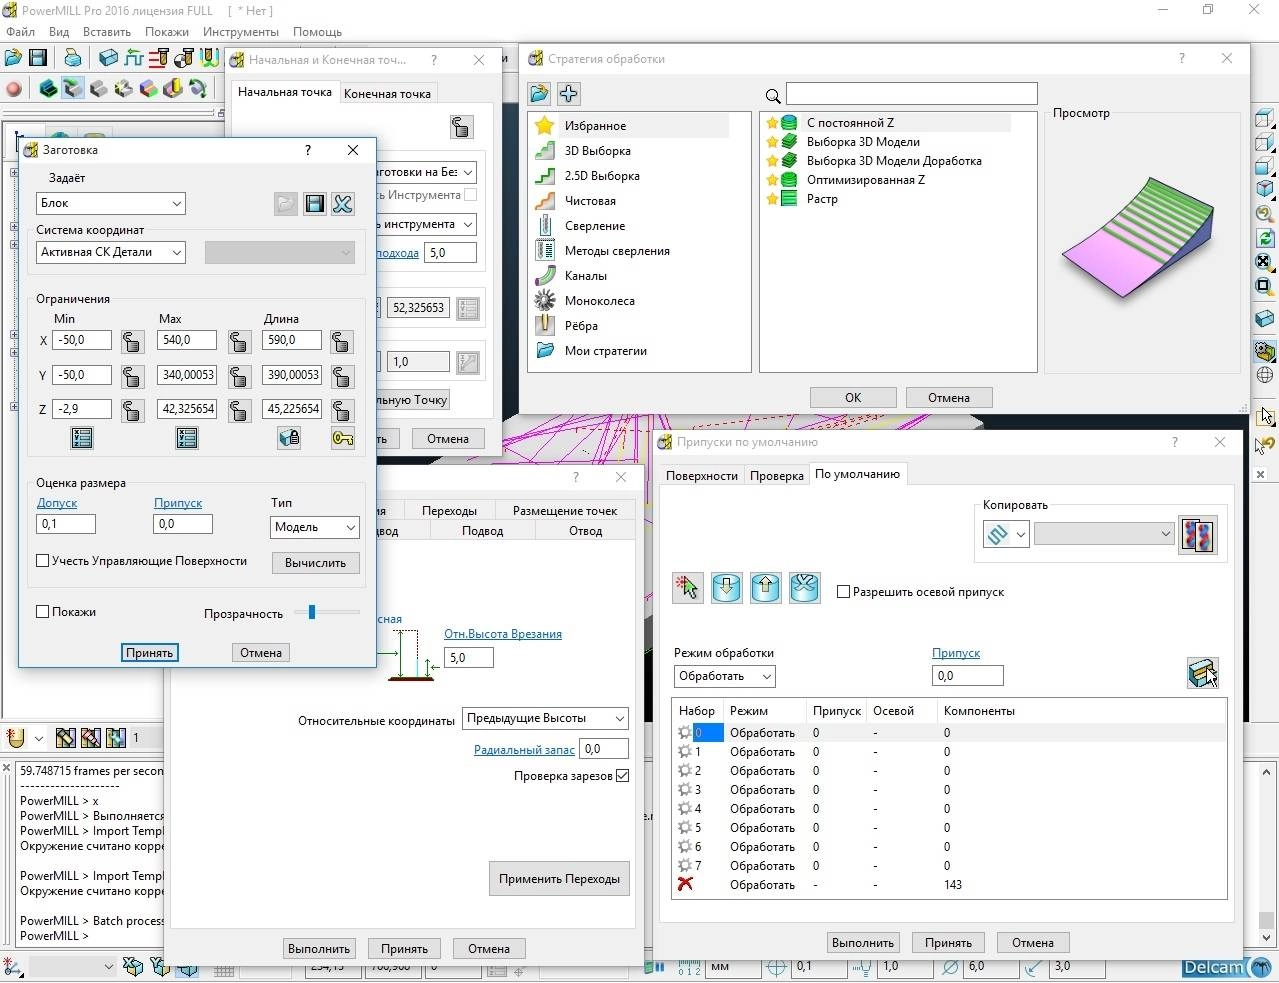The image size is (1279, 983).
Task: Select the row with 143 components
Action: [948, 885]
